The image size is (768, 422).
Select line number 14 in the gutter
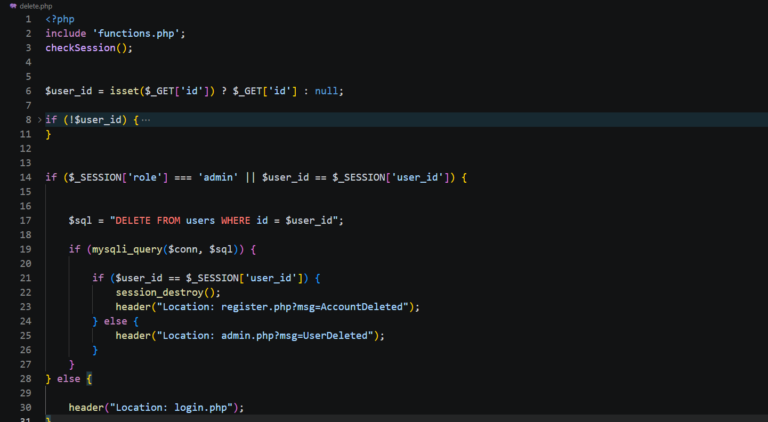pos(25,177)
